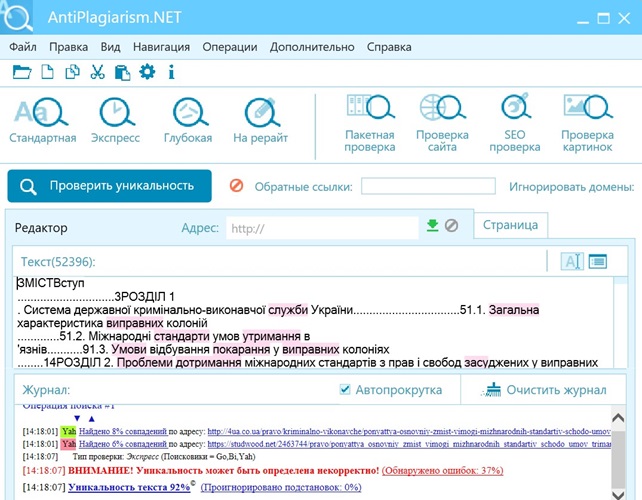This screenshot has width=642, height=500.
Task: Click Проверить уникальность button
Action: coord(109,186)
